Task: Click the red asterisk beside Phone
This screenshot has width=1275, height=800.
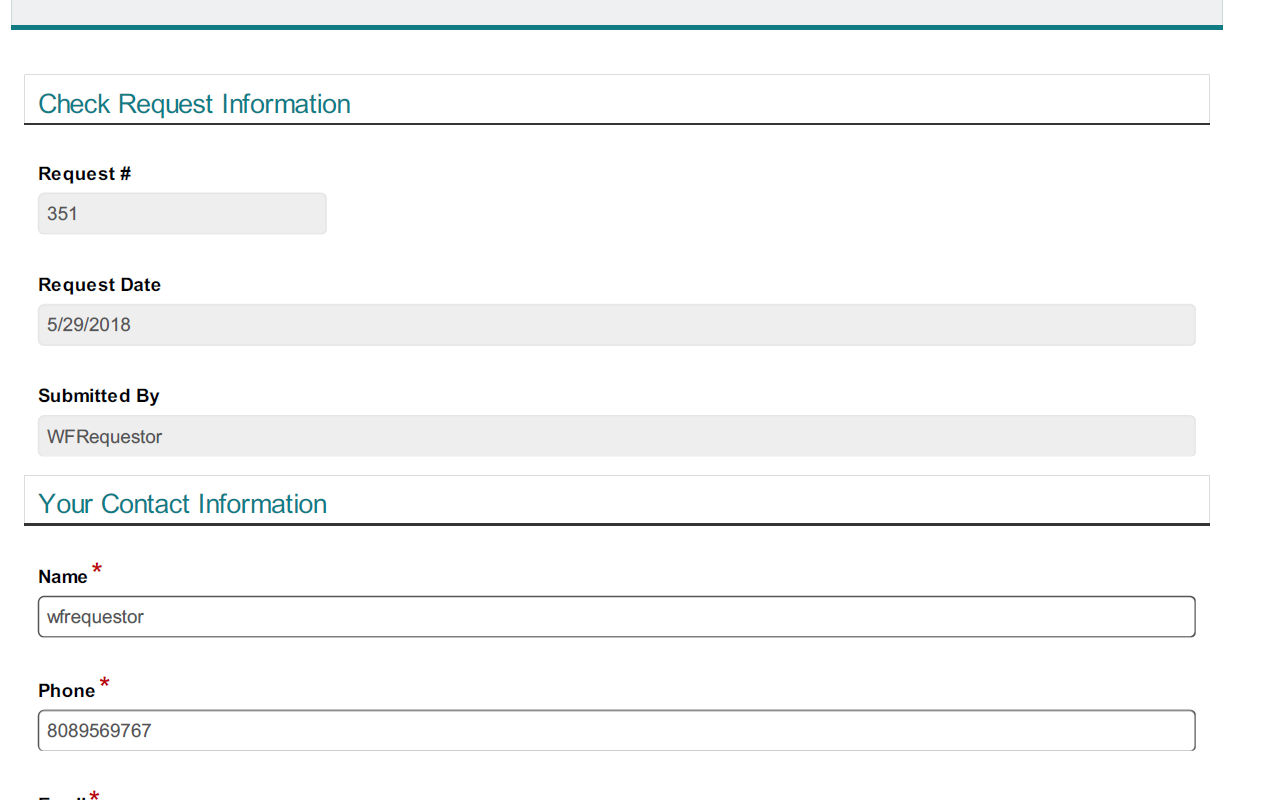Action: (x=104, y=684)
